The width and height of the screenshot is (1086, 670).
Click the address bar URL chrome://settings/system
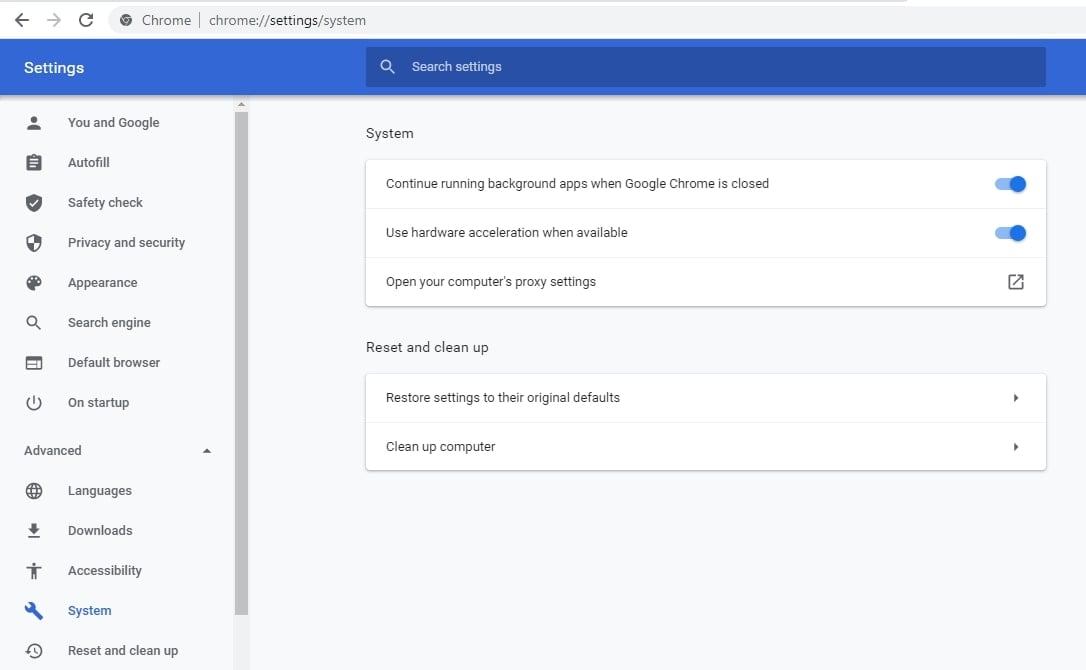click(287, 20)
